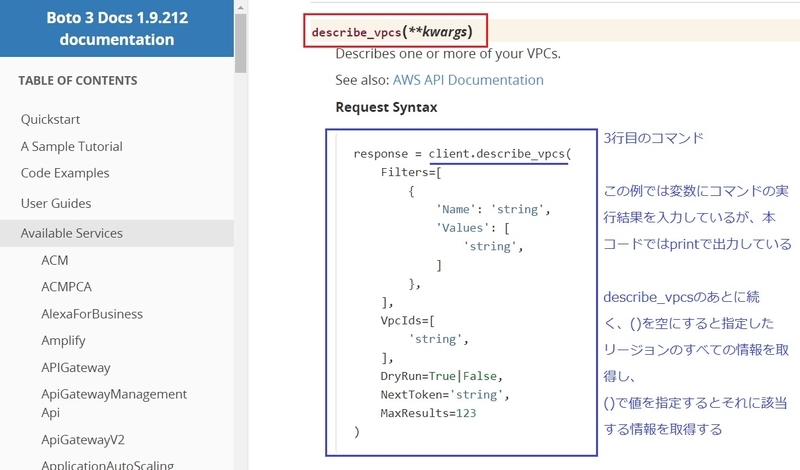Open ApiGatewayManagementApi service docs

(x=114, y=403)
